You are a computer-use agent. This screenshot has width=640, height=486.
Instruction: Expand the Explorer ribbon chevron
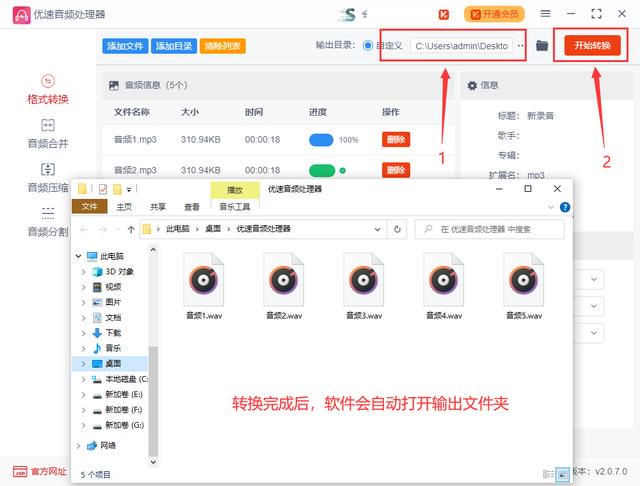click(551, 207)
